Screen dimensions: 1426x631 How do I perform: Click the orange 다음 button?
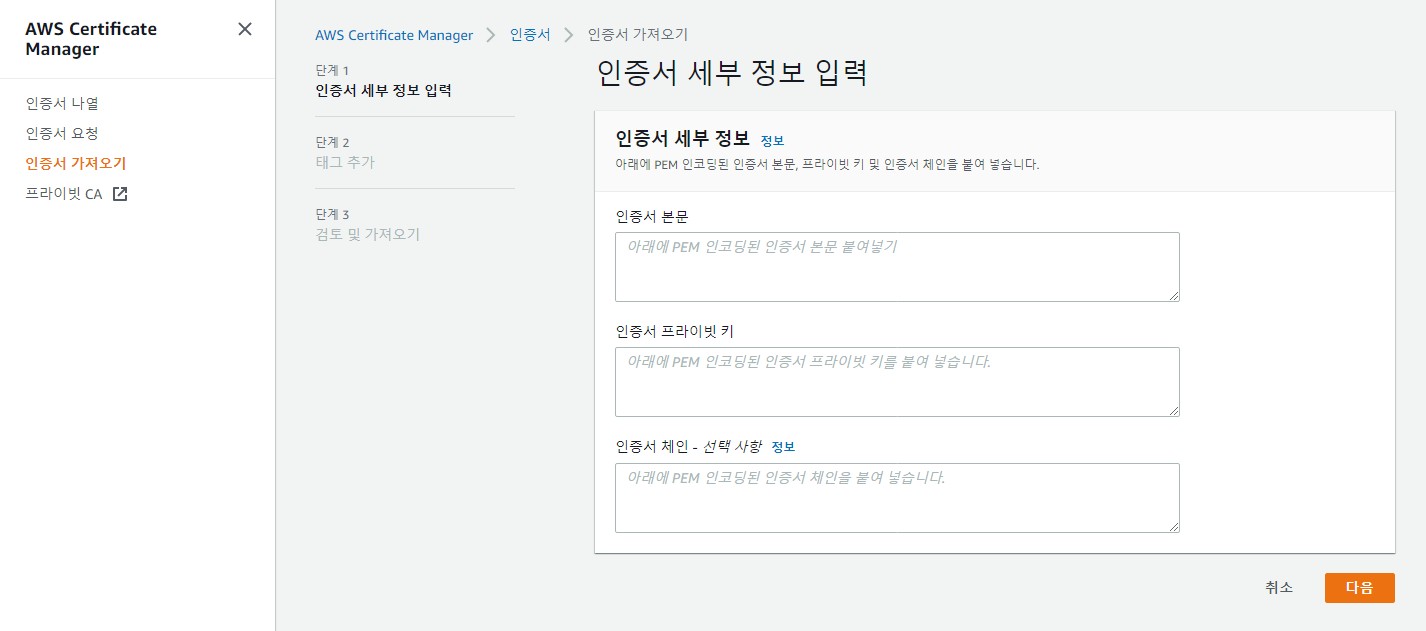[1359, 588]
